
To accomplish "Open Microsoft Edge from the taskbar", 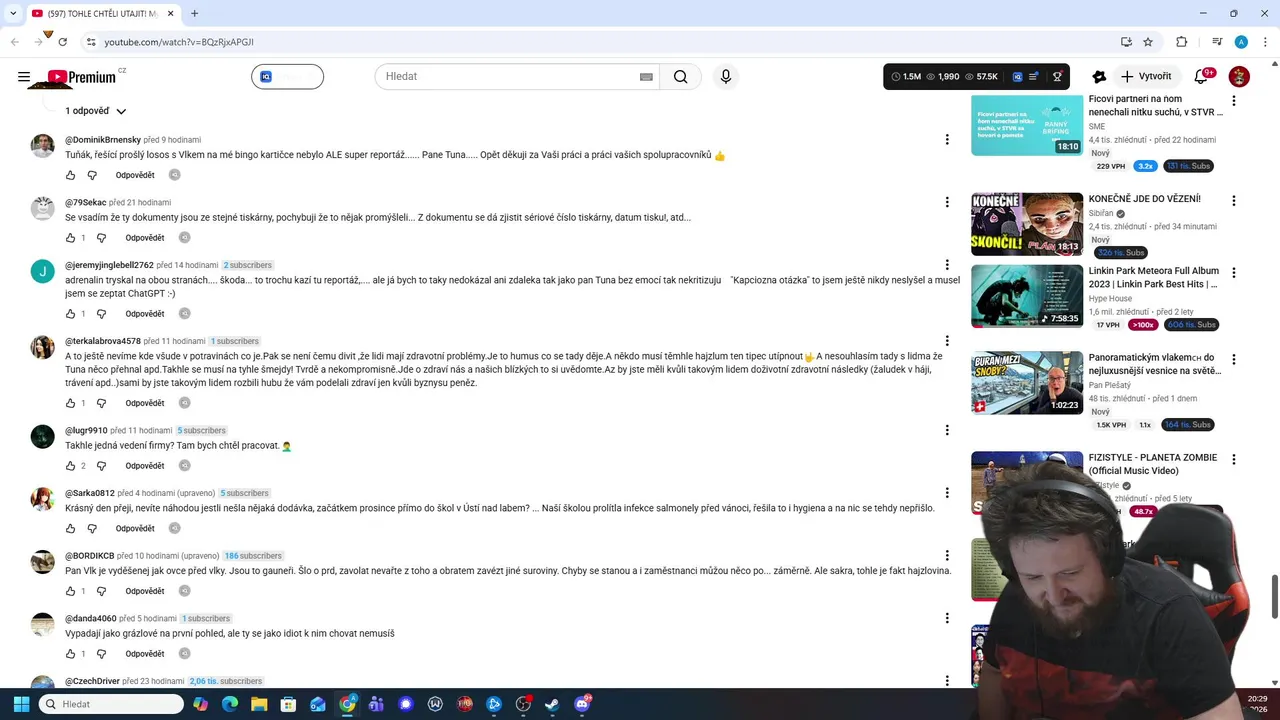I will click(230, 704).
